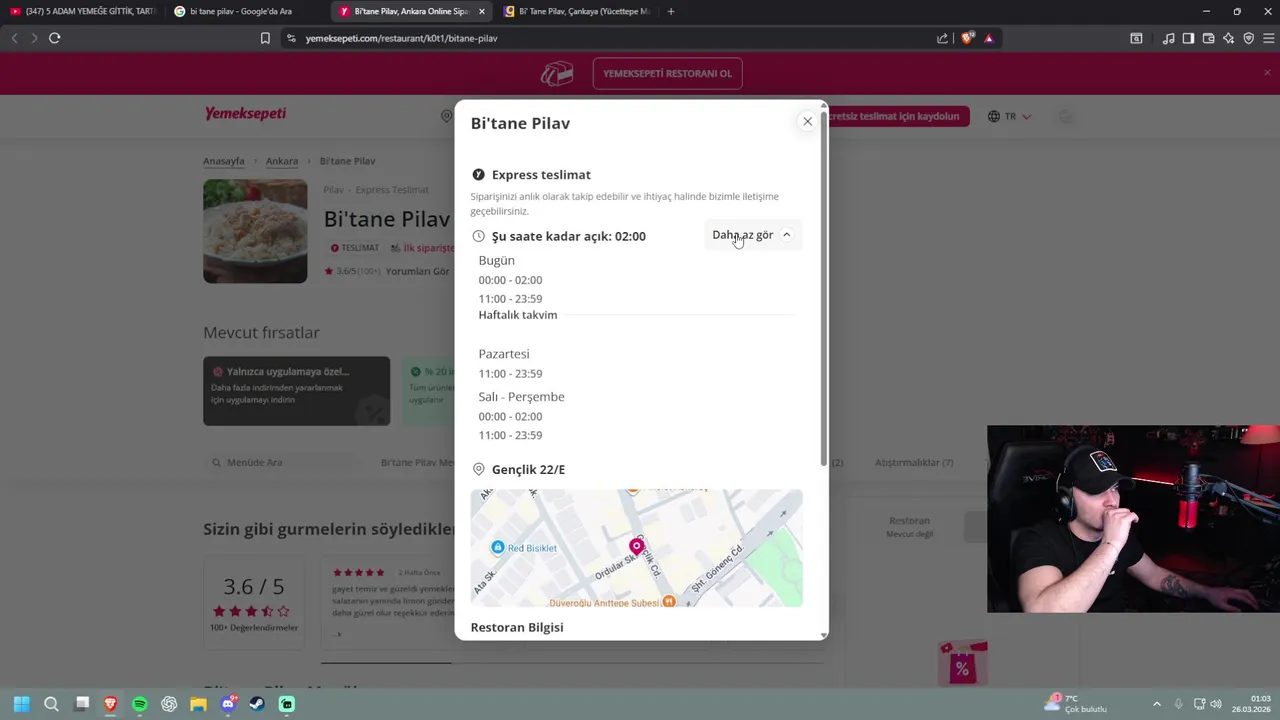The height and width of the screenshot is (720, 1280).
Task: Click the volume icon in system tray
Action: (x=1216, y=704)
